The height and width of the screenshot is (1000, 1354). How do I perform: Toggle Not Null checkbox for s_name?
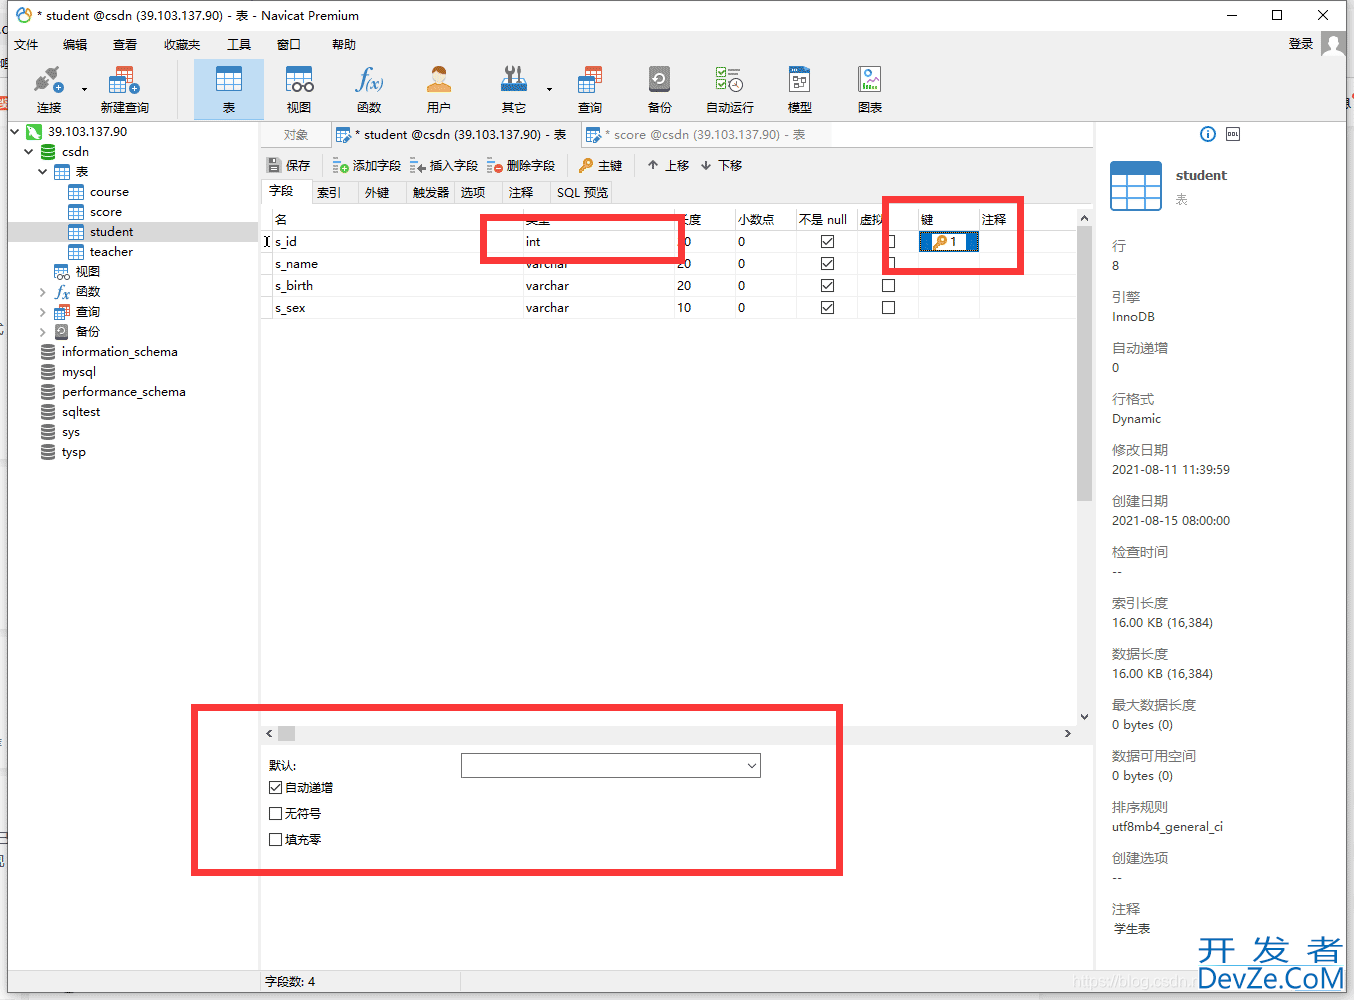pyautogui.click(x=827, y=263)
